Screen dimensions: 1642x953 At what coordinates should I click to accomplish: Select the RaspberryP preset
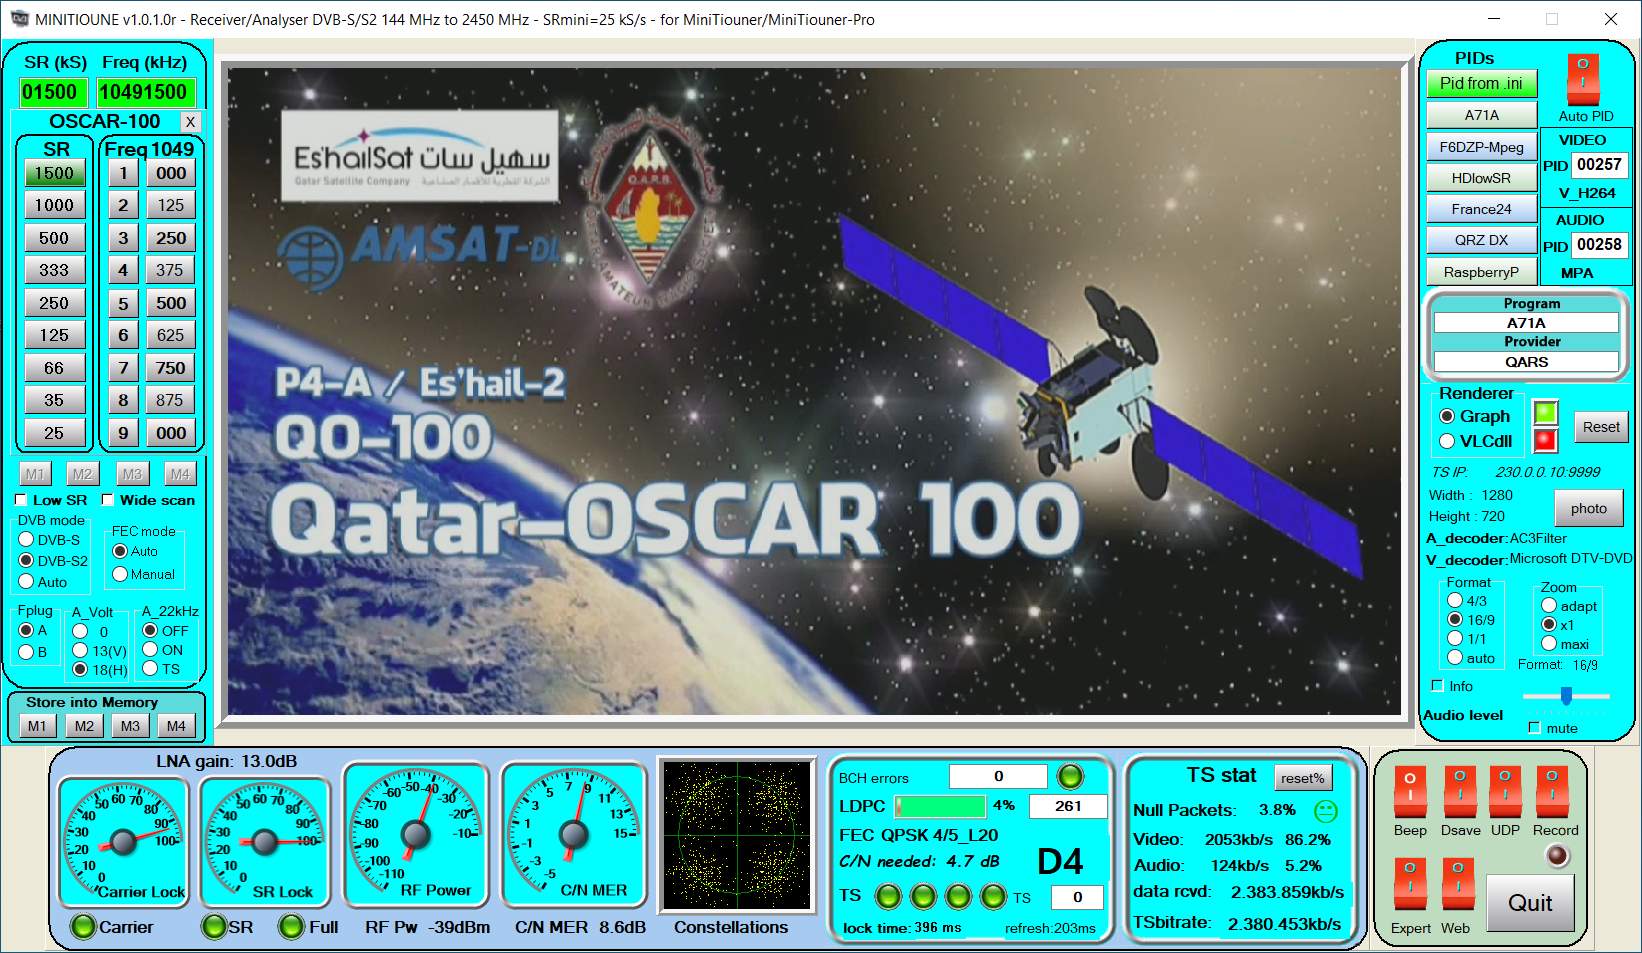pos(1481,272)
